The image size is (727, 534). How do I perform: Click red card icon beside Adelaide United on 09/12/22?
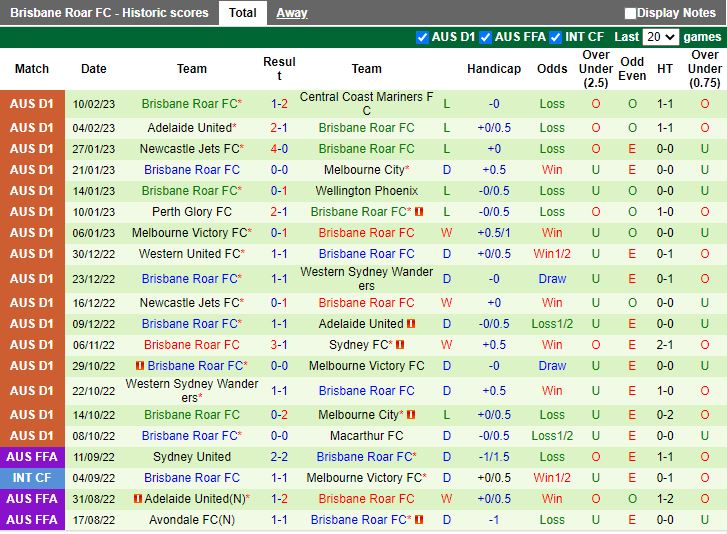(412, 324)
